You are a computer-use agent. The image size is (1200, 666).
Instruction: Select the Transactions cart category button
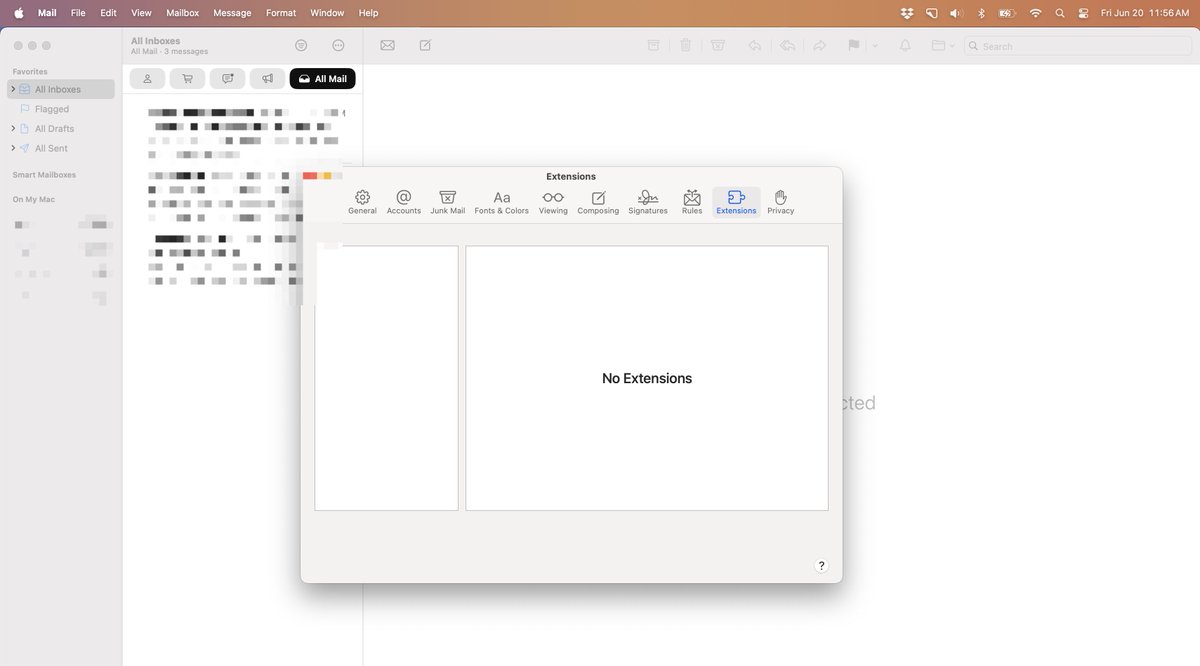tap(187, 79)
